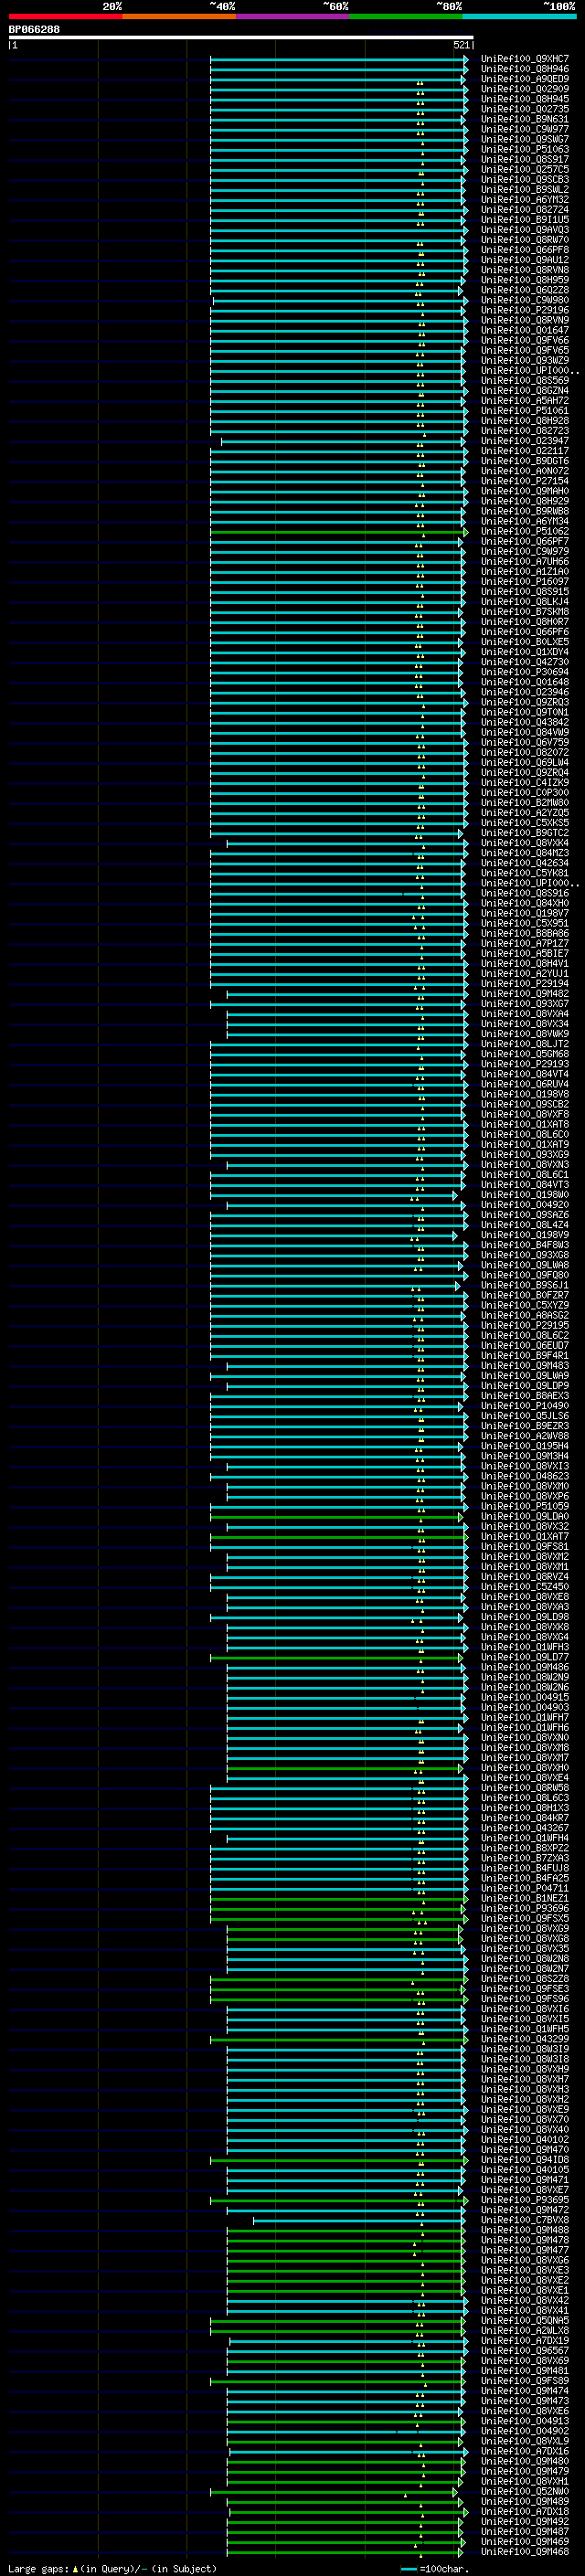Select hit UniRef100_Q8H946
Viewport: 585px width, 2576px height.
pos(525,69)
